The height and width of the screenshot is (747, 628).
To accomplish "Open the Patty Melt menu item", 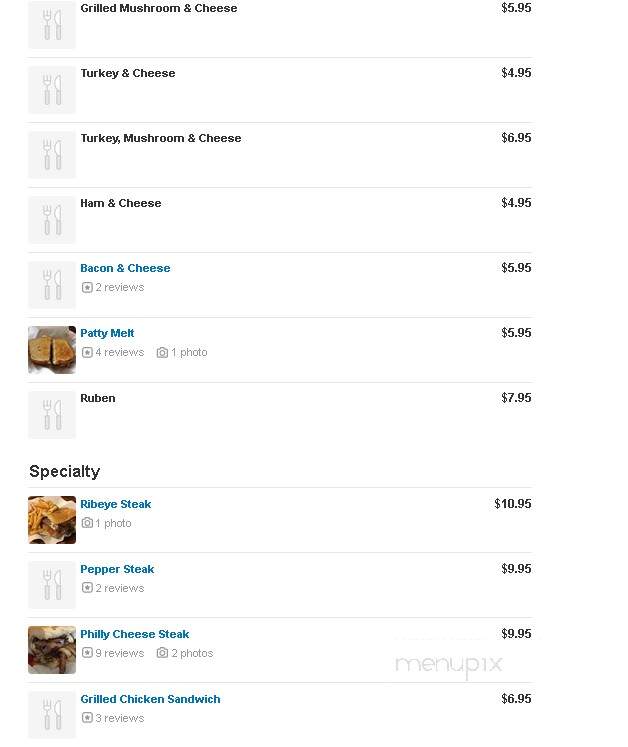I will point(107,333).
